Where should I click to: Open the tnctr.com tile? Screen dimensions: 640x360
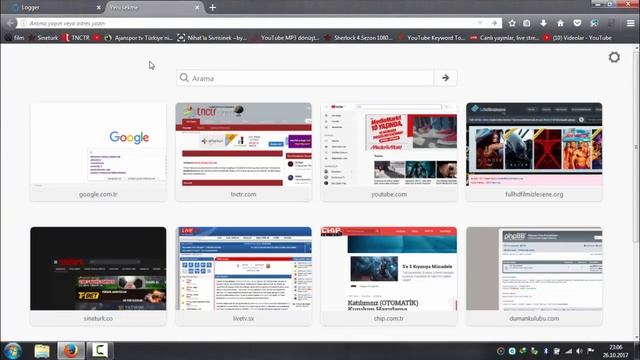point(244,152)
